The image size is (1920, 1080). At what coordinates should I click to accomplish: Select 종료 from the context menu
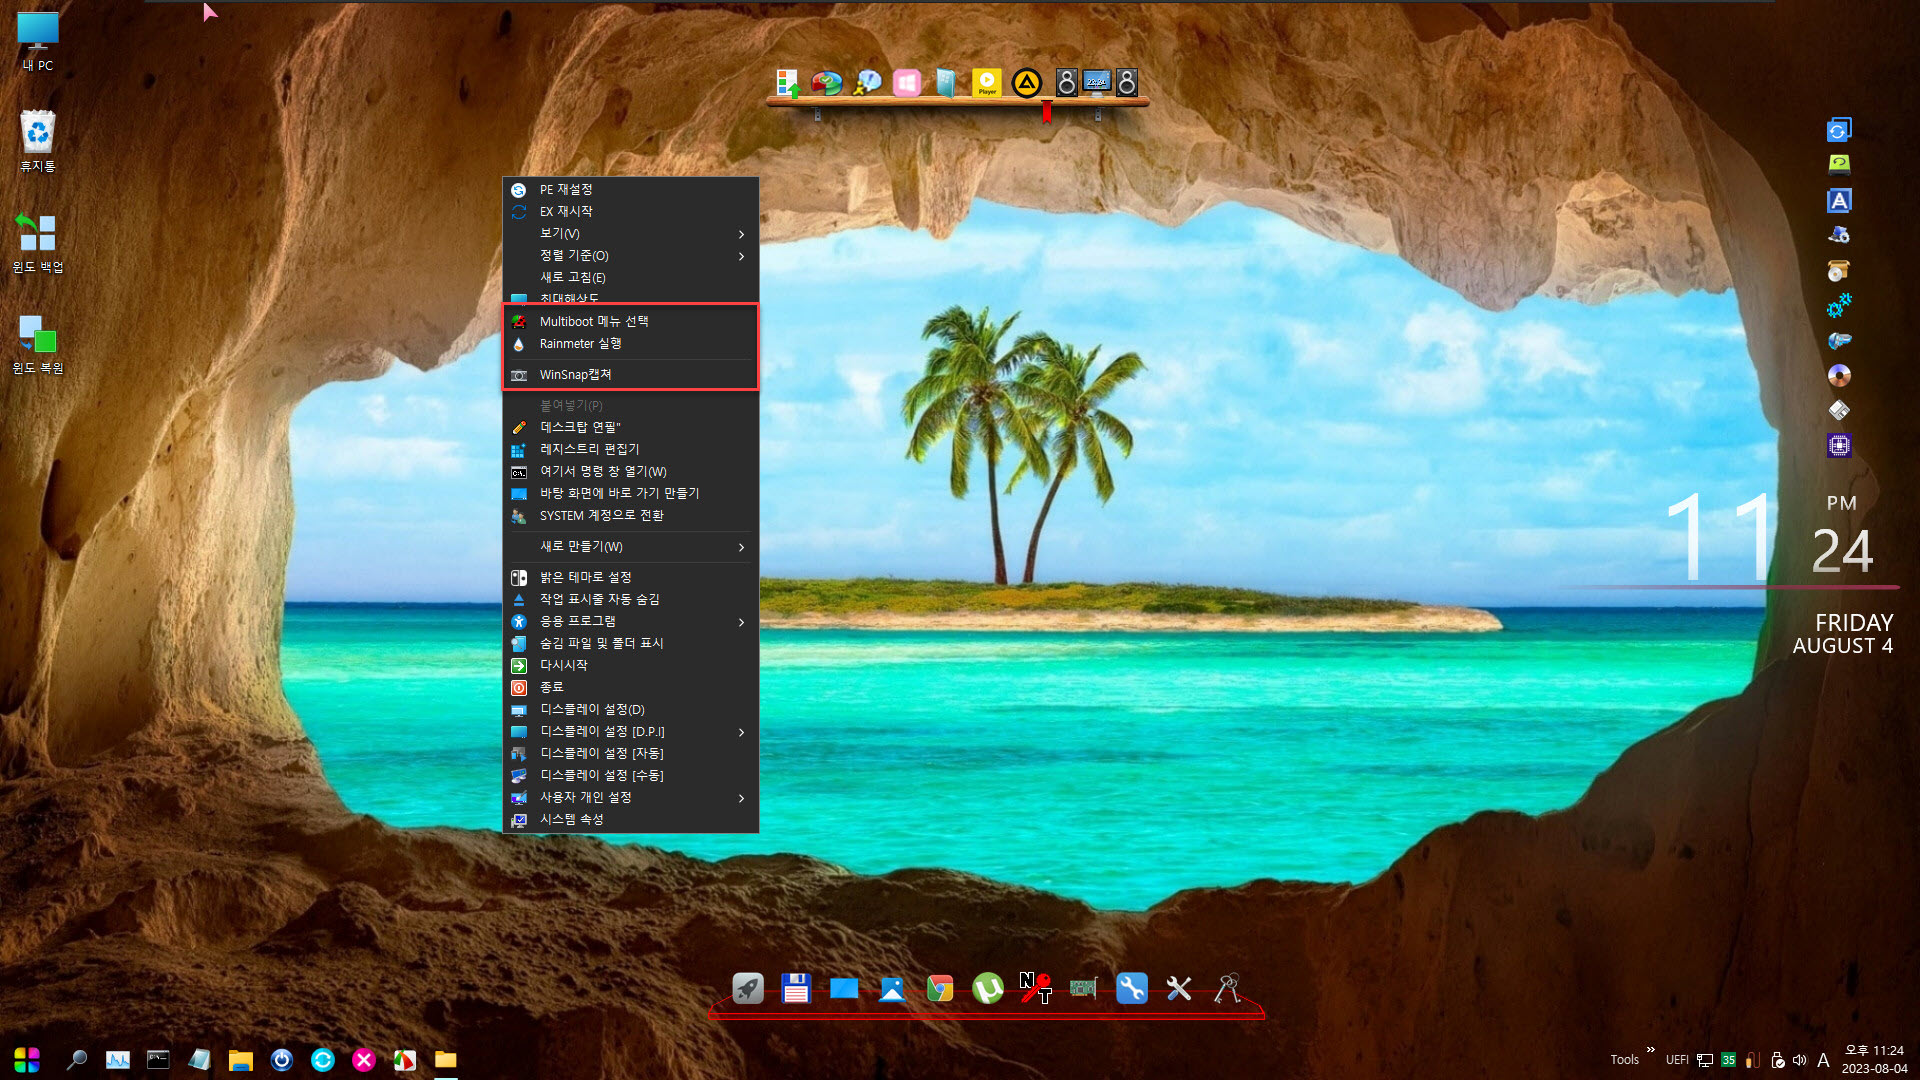630,688
